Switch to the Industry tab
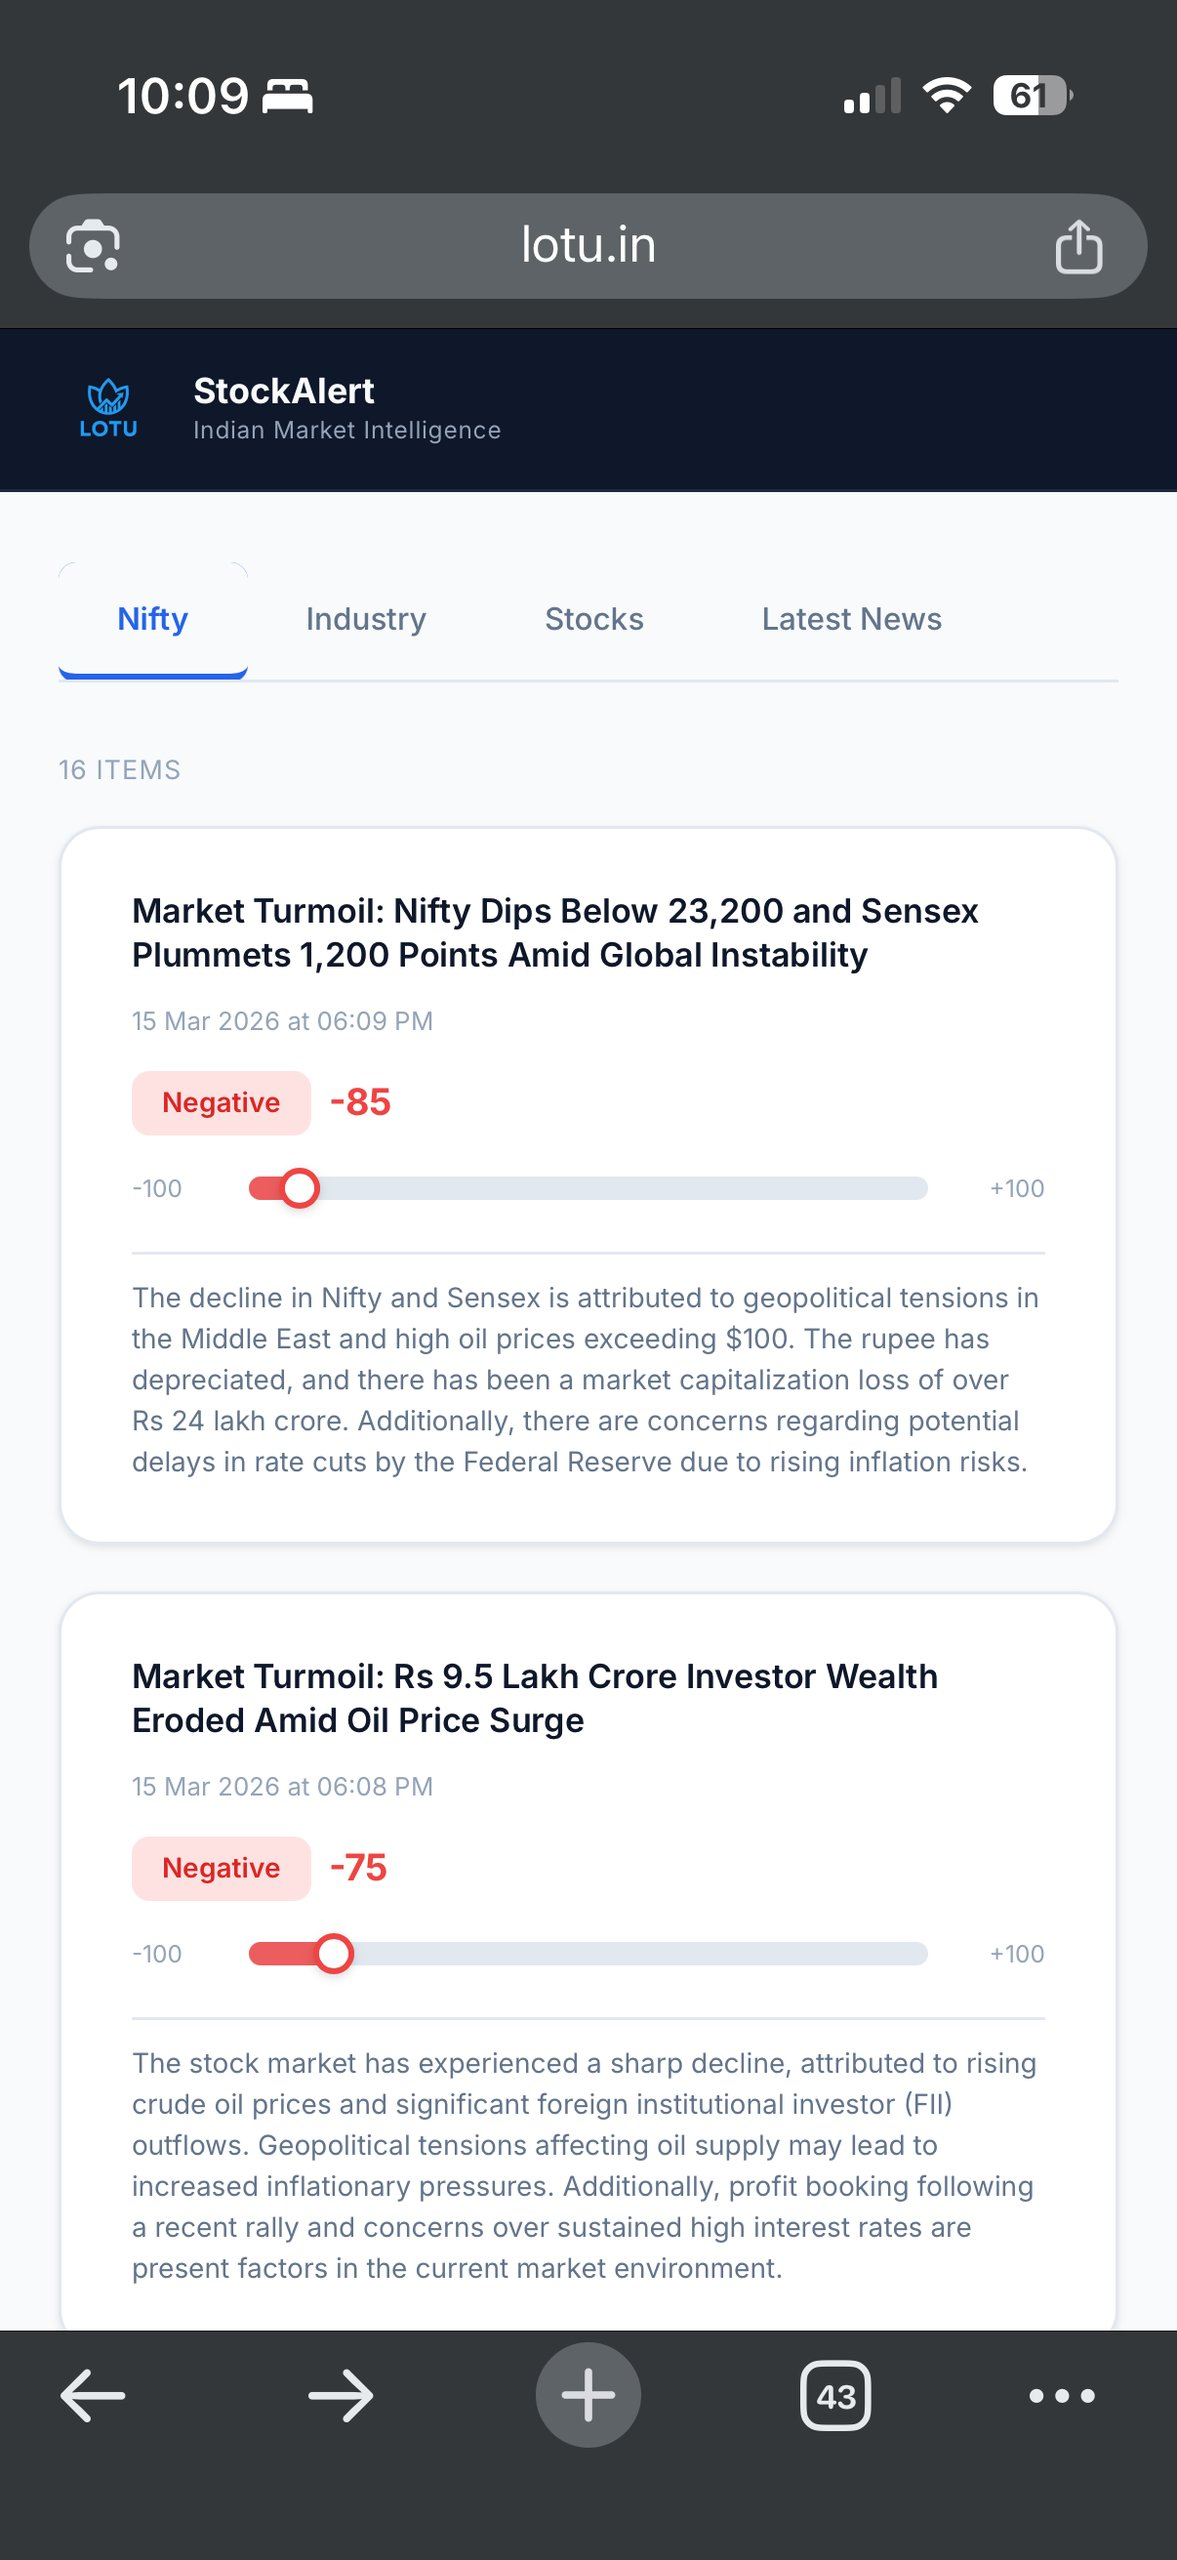The width and height of the screenshot is (1177, 2560). click(x=366, y=619)
